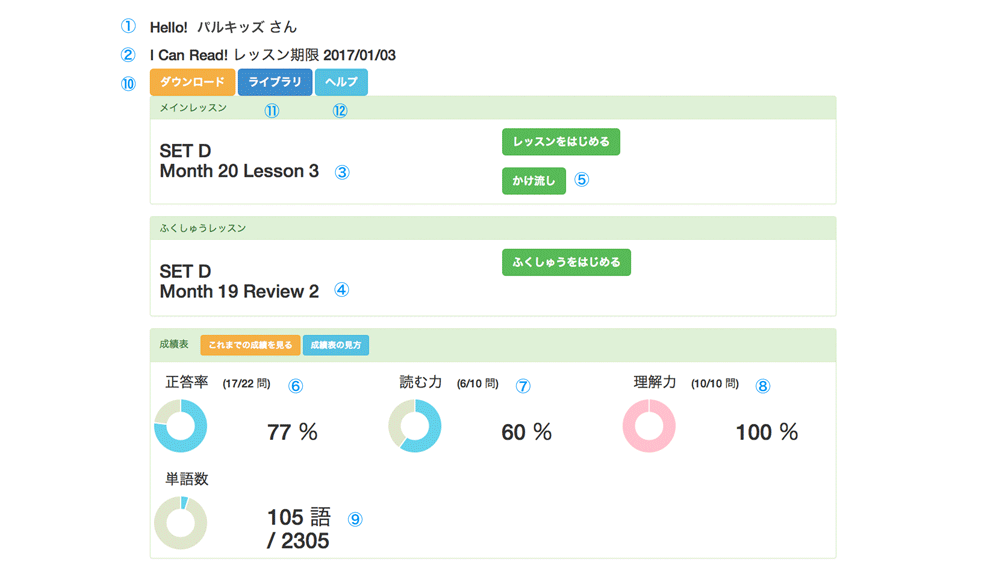Select the 単語数 donut chart
Viewport: 1000px width, 578px height.
coord(180,522)
